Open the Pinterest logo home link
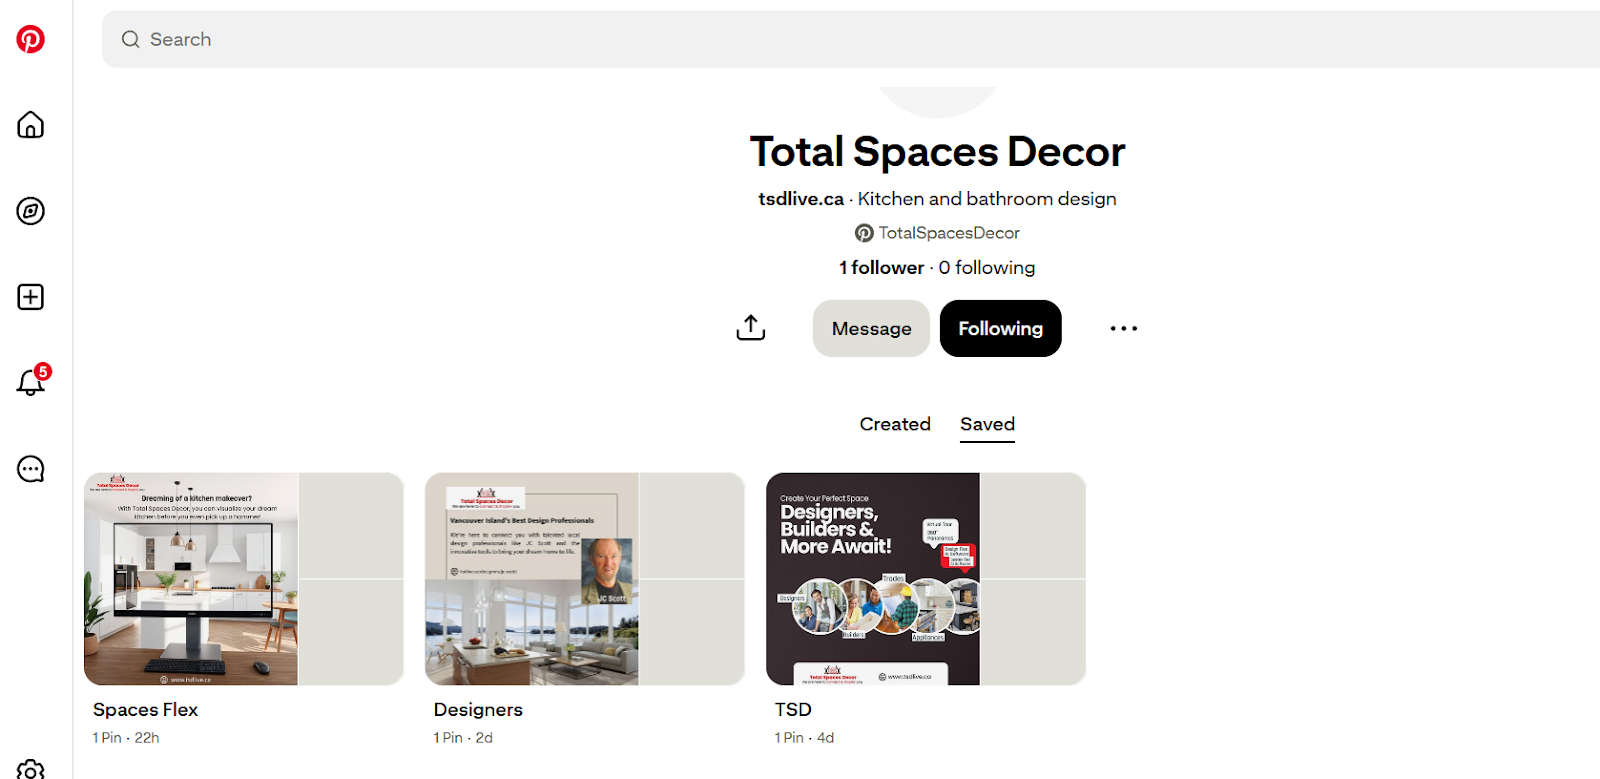This screenshot has width=1600, height=779. tap(31, 39)
